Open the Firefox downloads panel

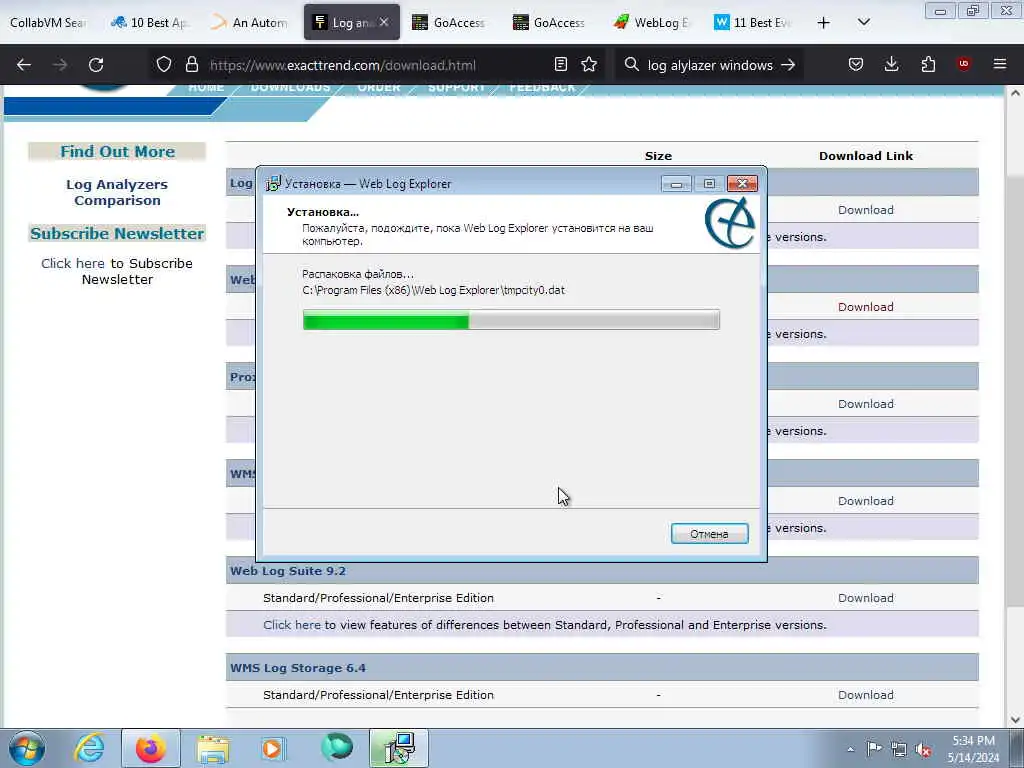(x=891, y=65)
